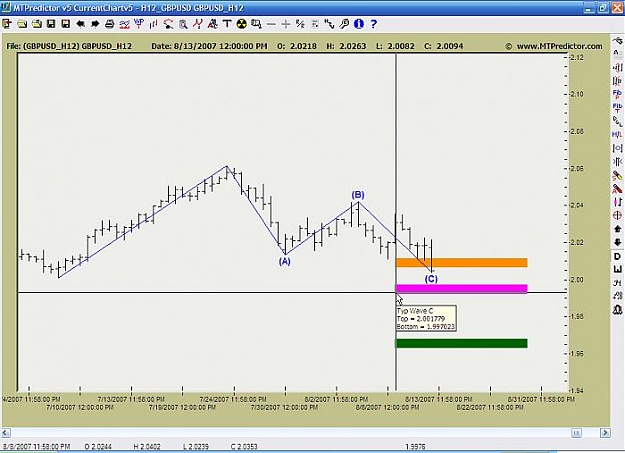Click the black up arrow sidebar icon
Viewport: 625px width, 453px height.
(x=617, y=229)
